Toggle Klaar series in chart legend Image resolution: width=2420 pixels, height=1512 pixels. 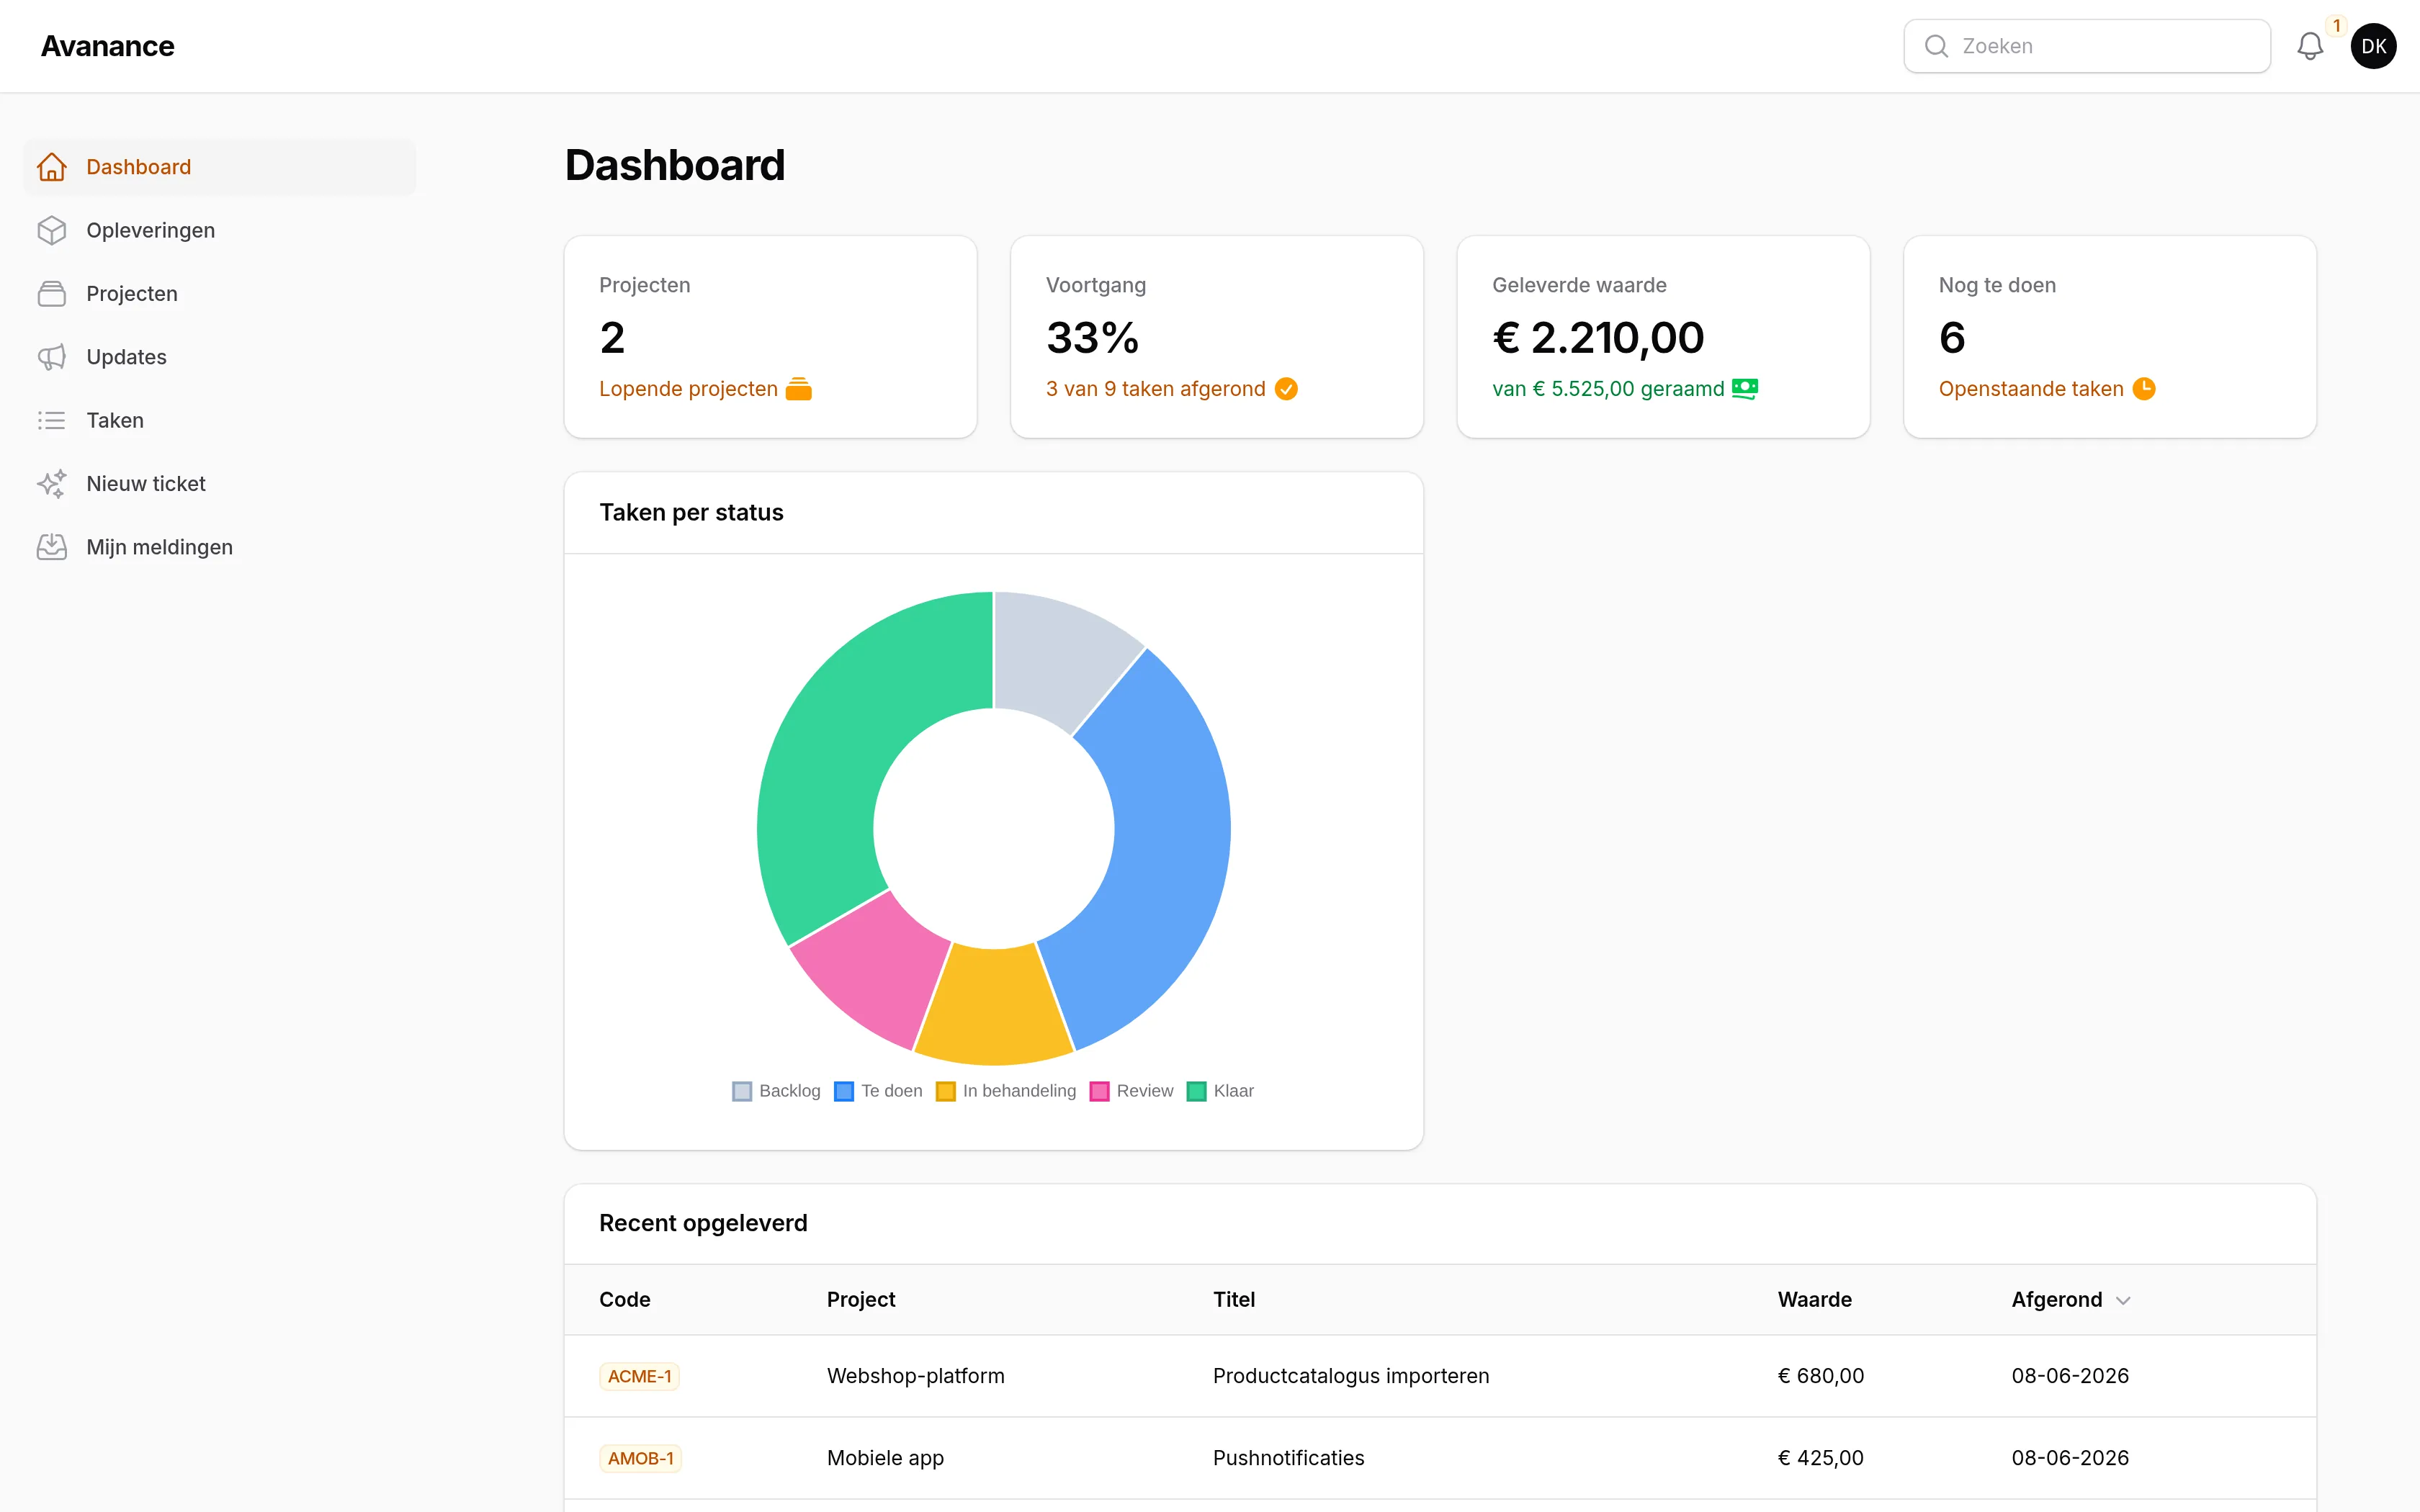pyautogui.click(x=1220, y=1091)
